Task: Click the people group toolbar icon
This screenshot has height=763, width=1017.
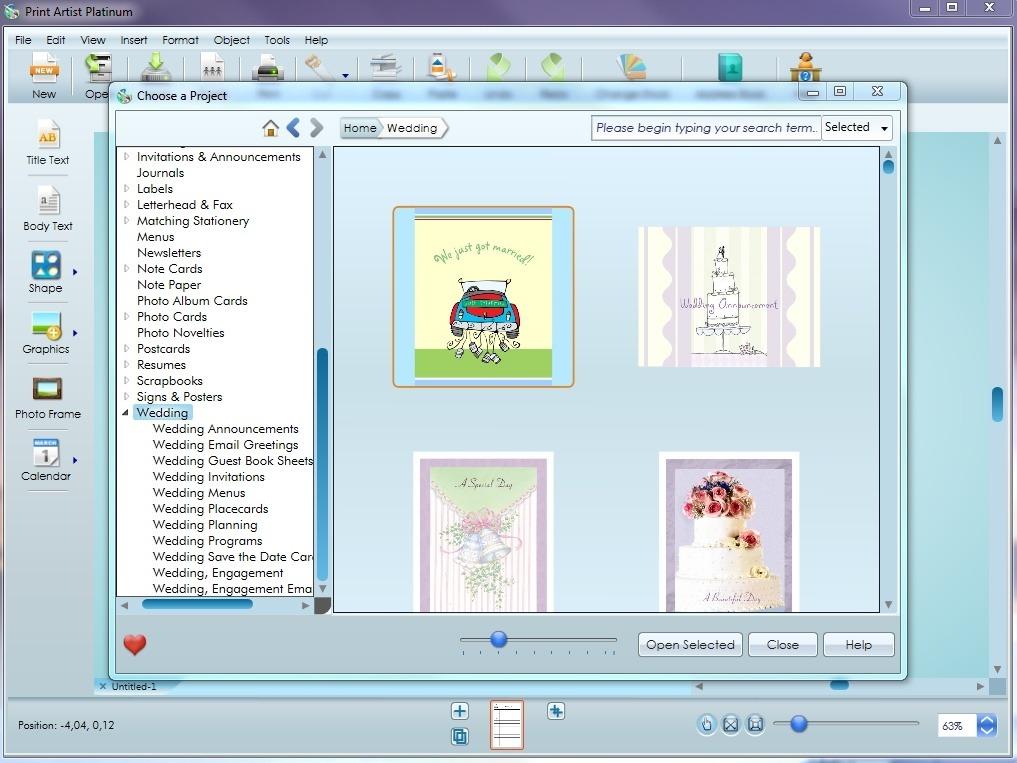Action: (212, 67)
